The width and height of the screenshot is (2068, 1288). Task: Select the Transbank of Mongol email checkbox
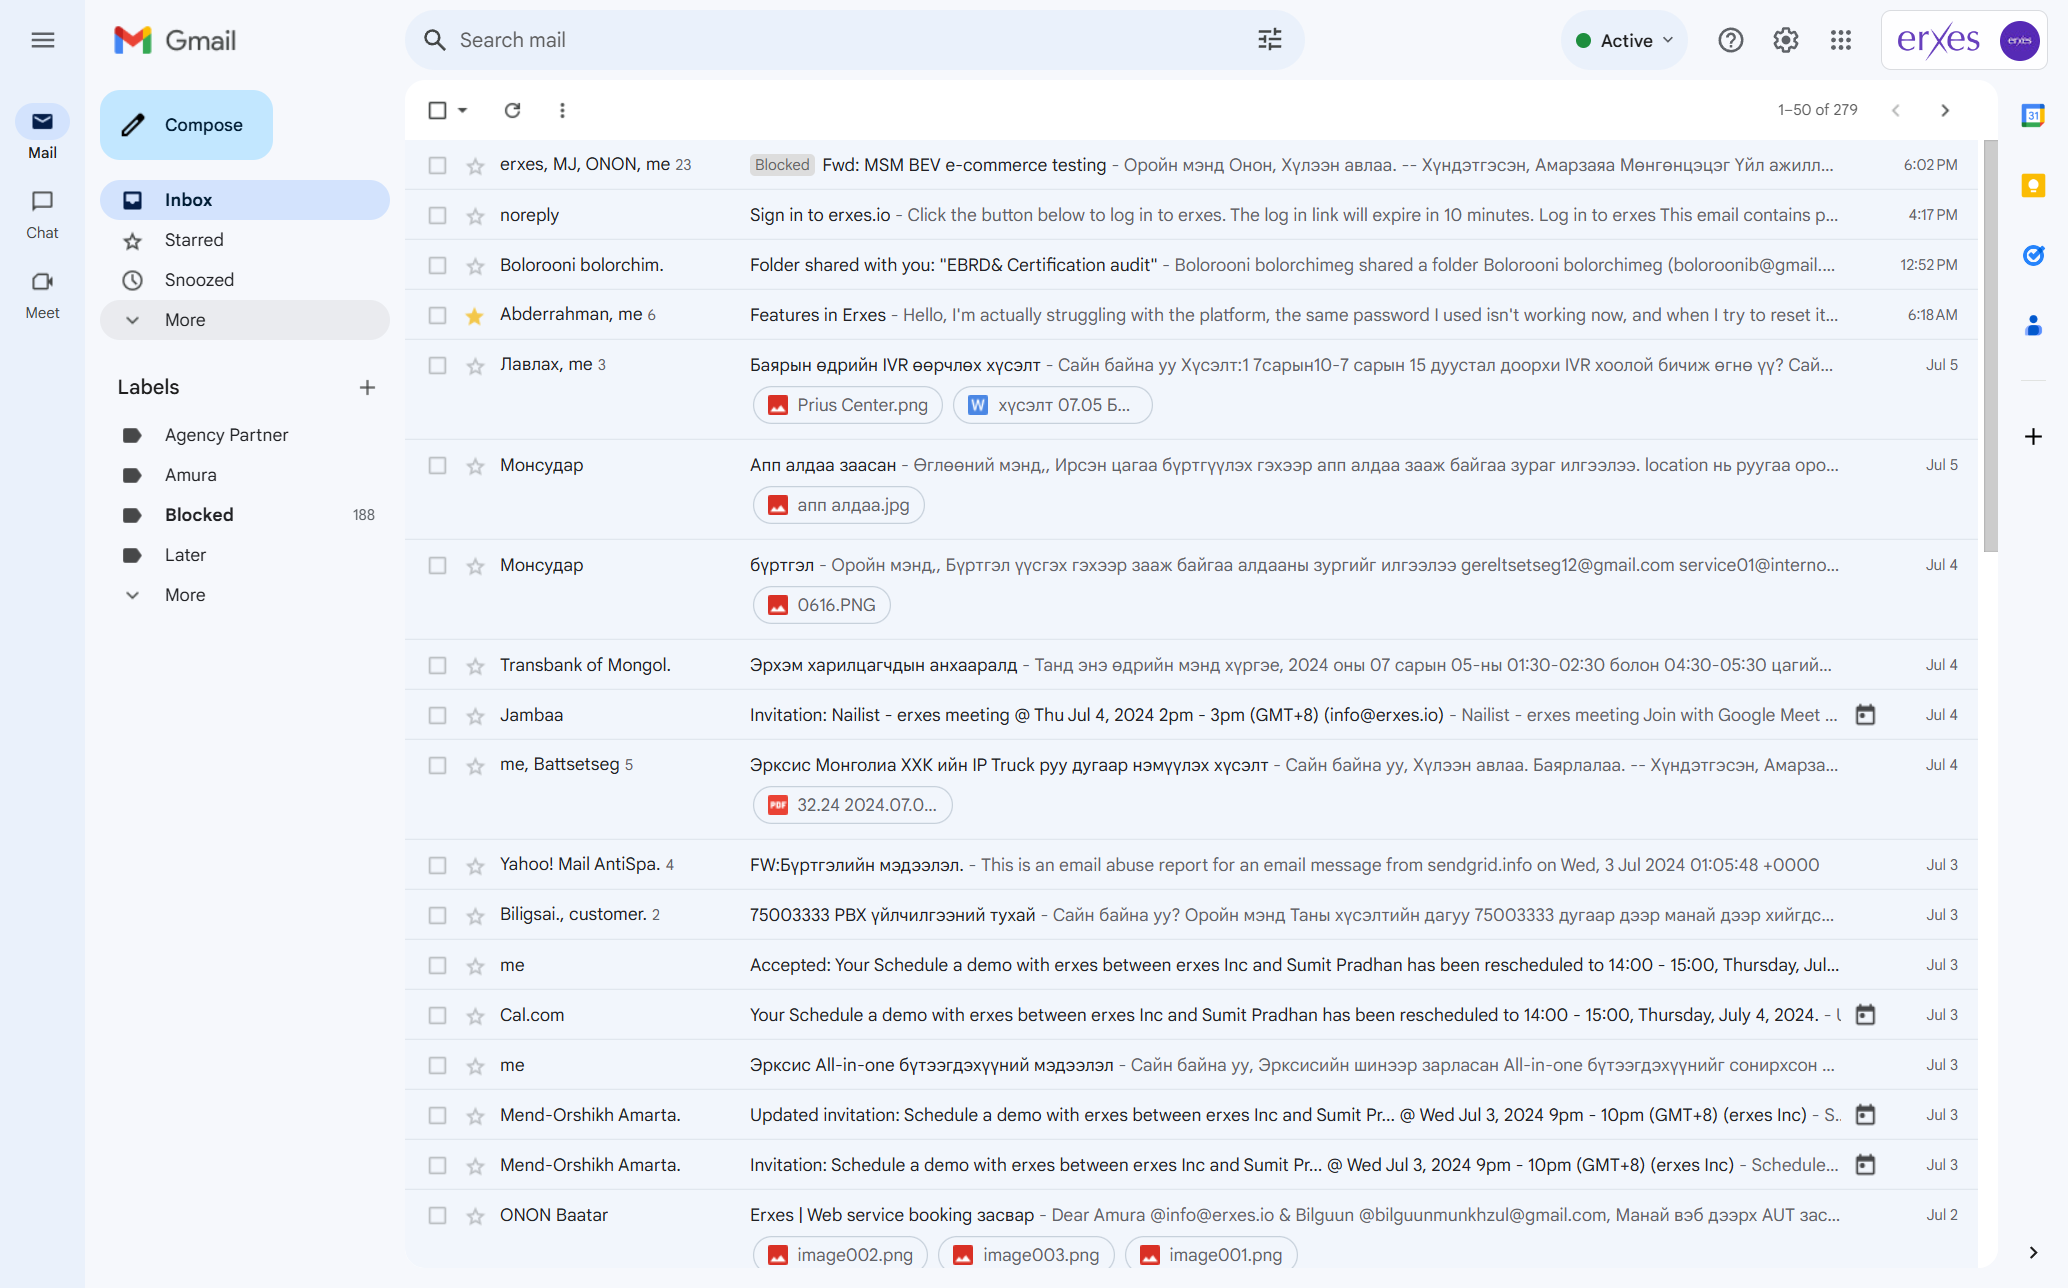pos(437,665)
